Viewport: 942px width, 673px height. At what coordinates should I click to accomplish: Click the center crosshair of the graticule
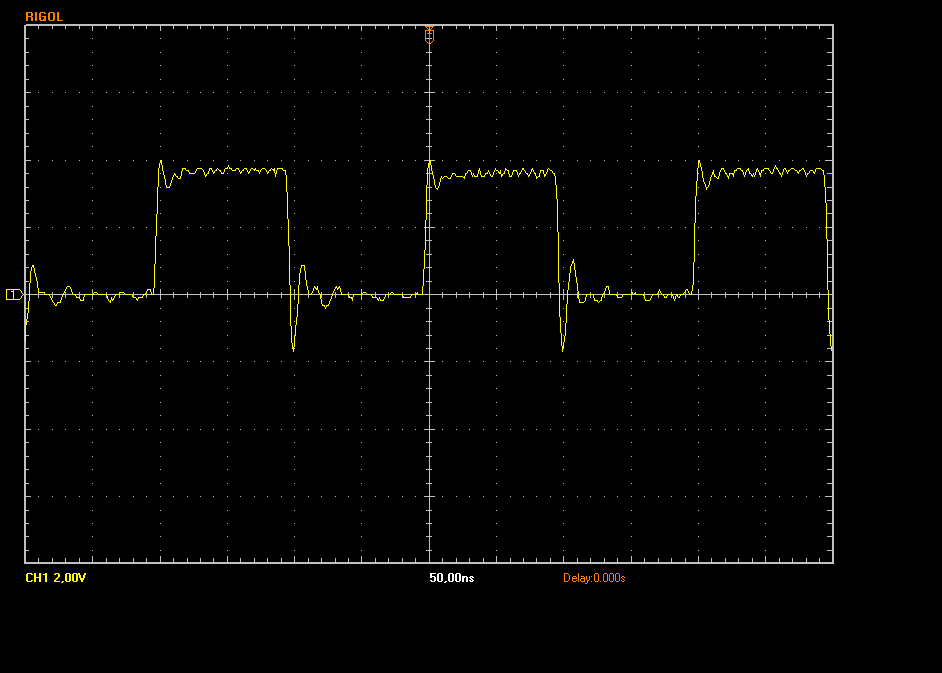430,294
